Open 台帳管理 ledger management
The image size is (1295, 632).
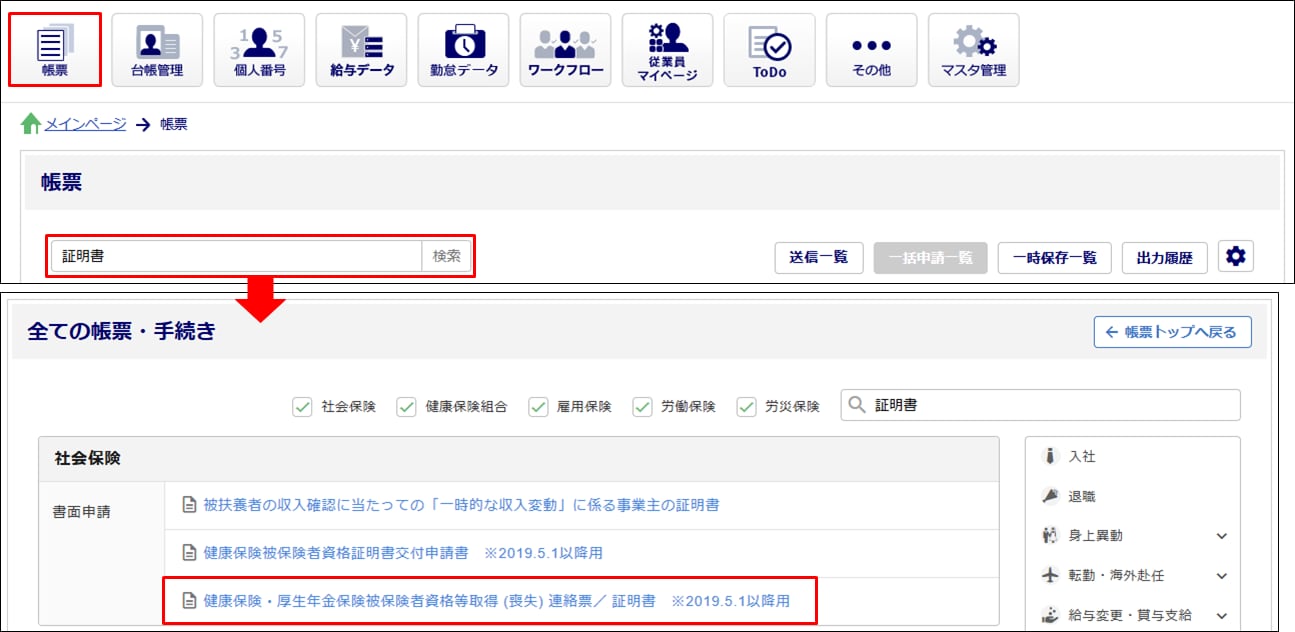click(157, 49)
